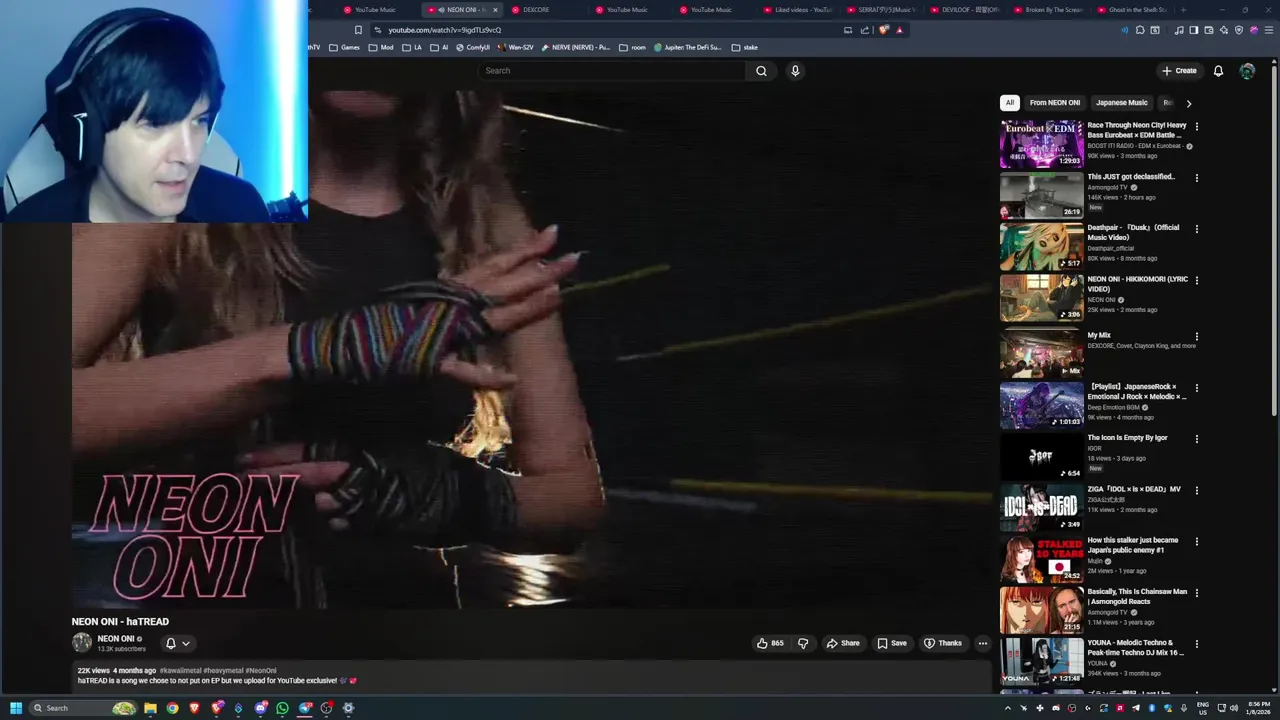1280x720 pixels.
Task: Open options menu for HIKIKOMORI lyric video
Action: (1196, 281)
